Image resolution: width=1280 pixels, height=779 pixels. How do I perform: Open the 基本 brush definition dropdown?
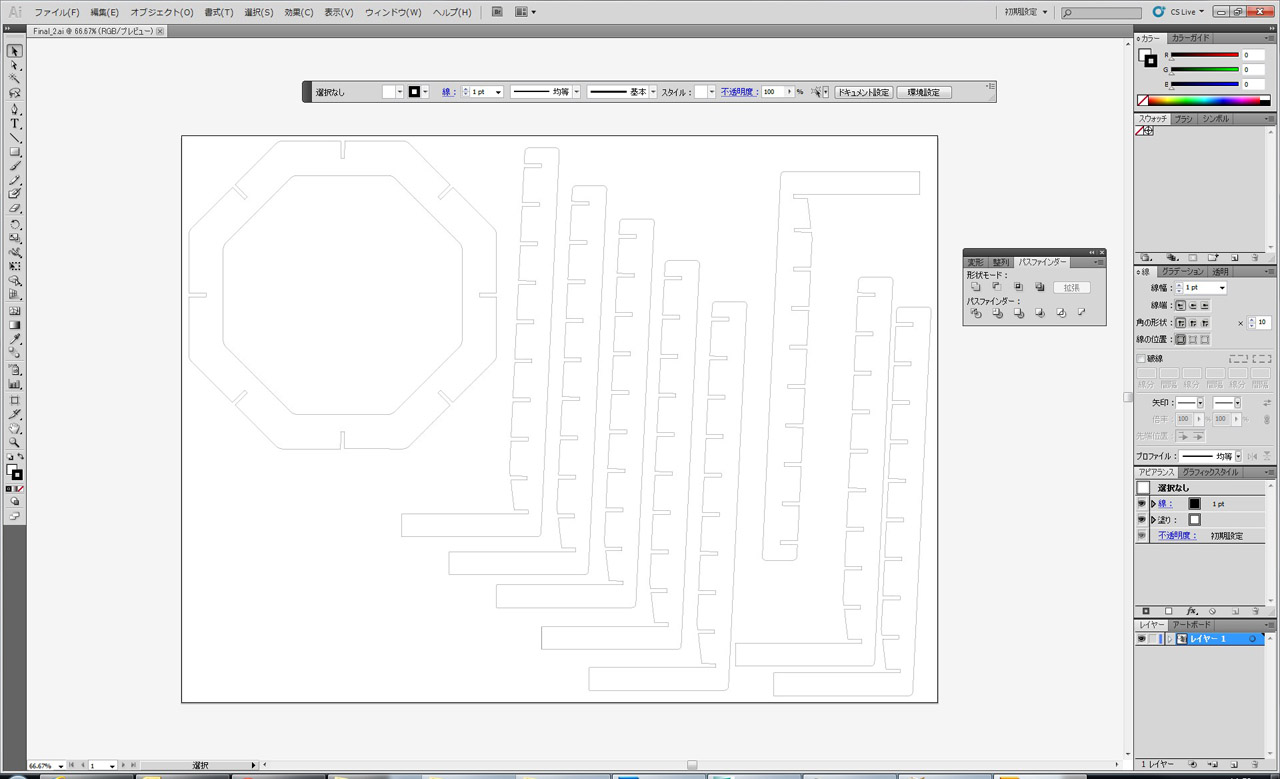653,92
